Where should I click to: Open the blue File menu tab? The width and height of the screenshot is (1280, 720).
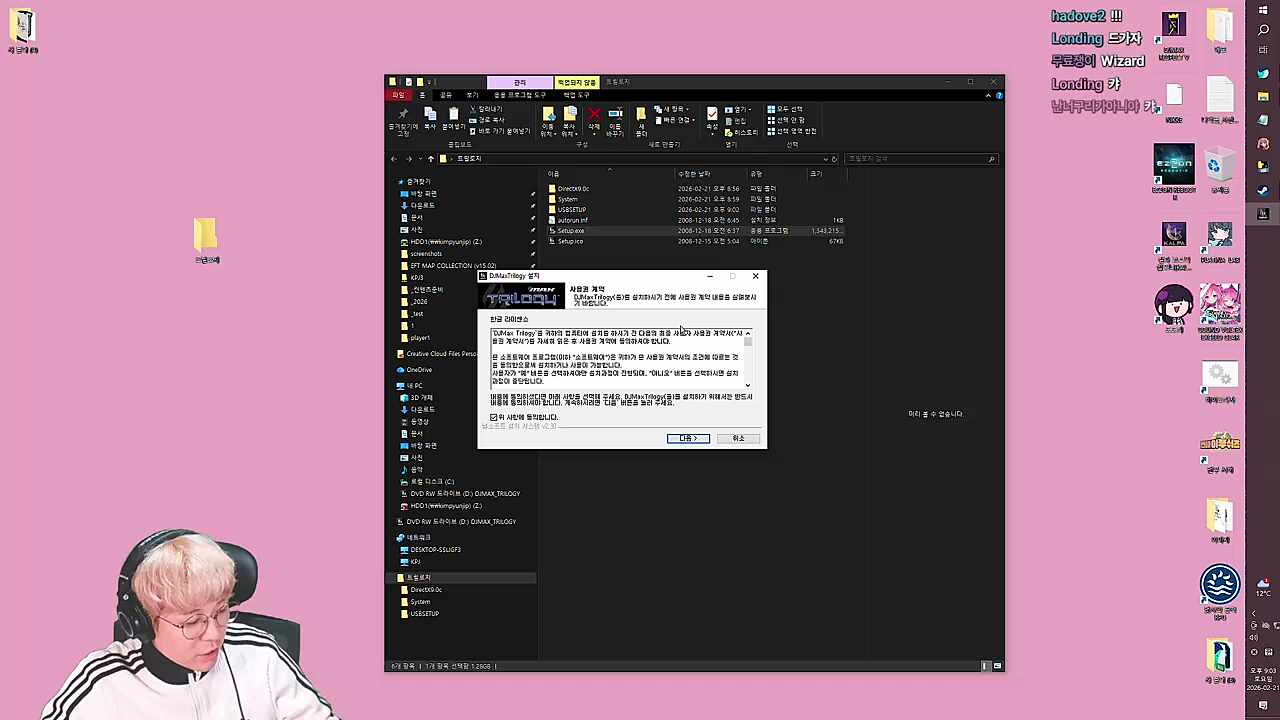point(398,95)
